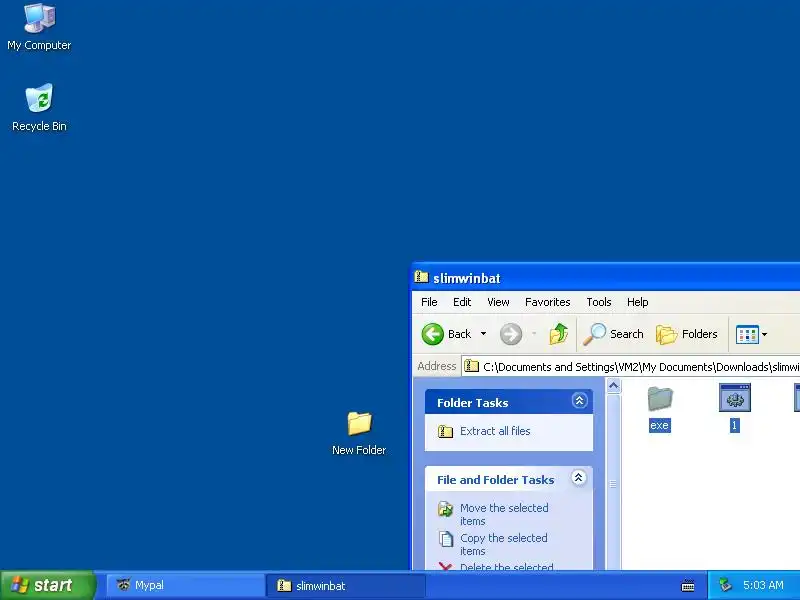
Task: Click the Extract all files icon
Action: click(445, 432)
